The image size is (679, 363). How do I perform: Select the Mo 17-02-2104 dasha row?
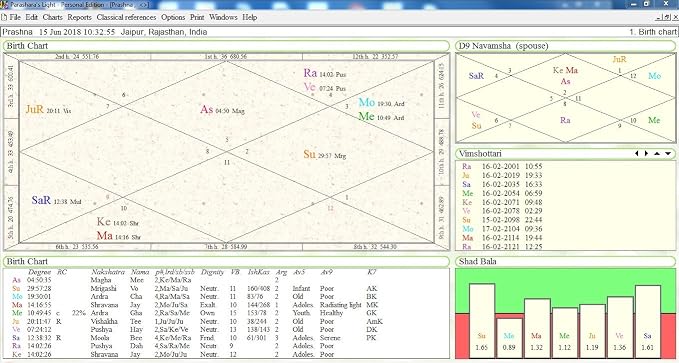(502, 229)
